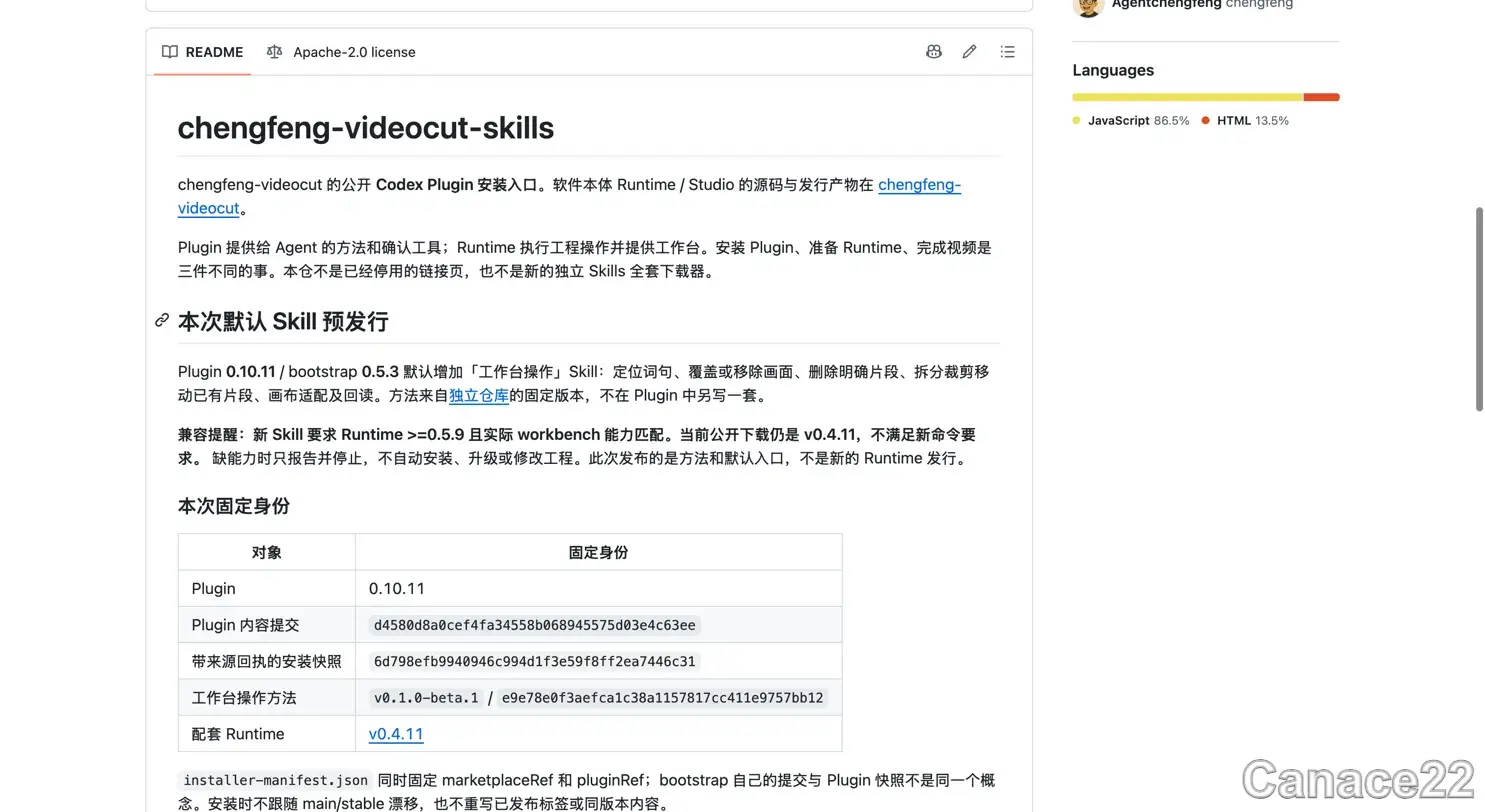This screenshot has width=1485, height=812.
Task: Click the 固定身份 column header
Action: pyautogui.click(x=599, y=552)
